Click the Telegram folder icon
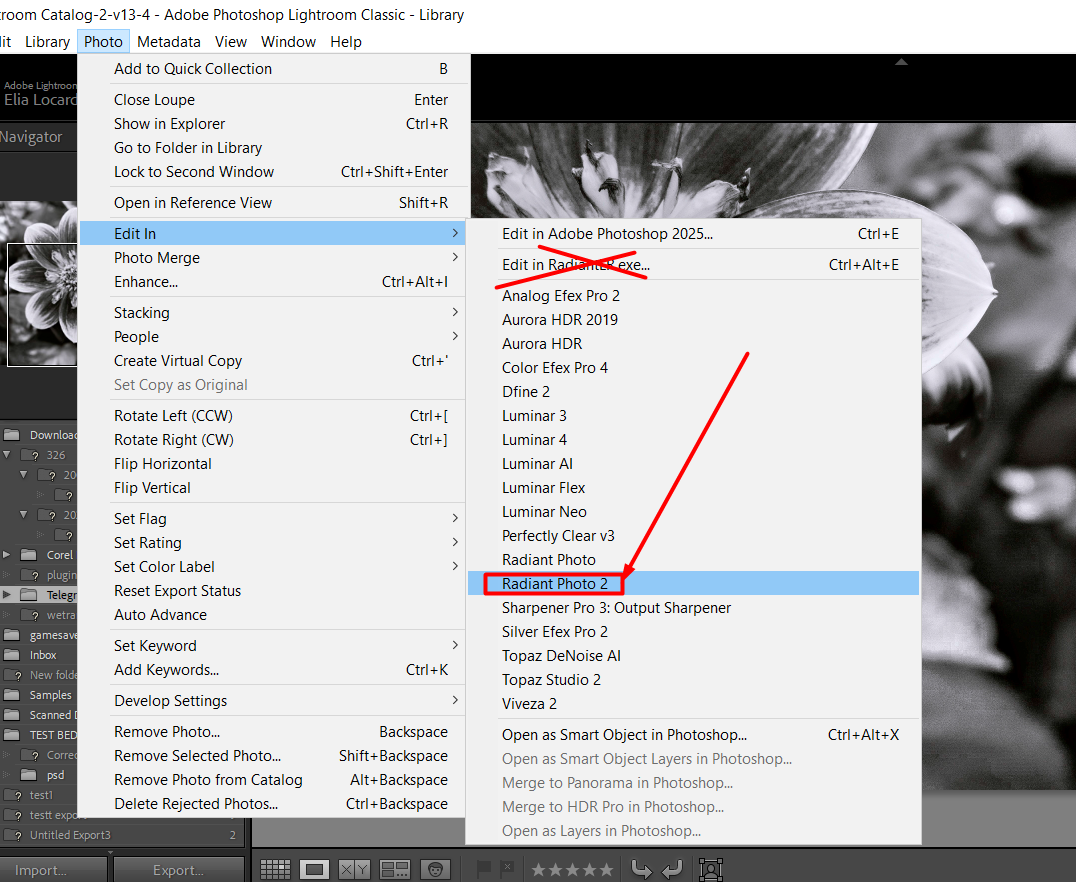The image size is (1076, 882). 29,594
